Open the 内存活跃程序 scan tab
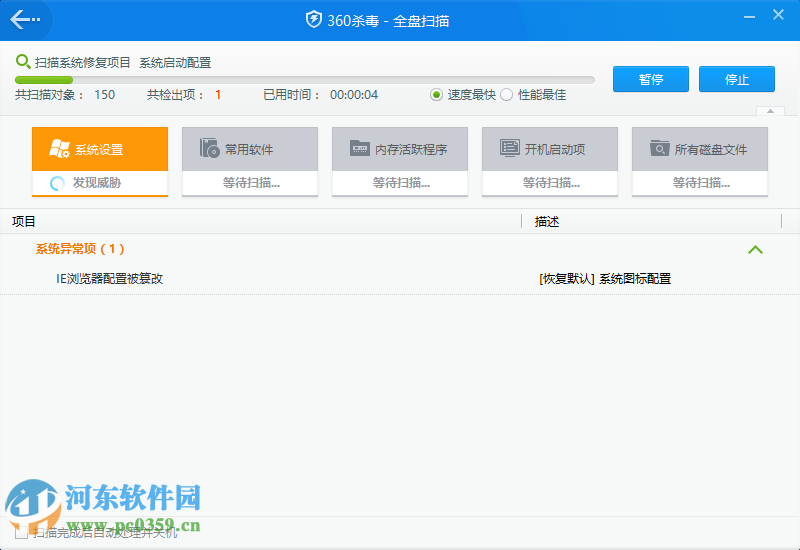Viewport: 800px width, 550px height. tap(400, 149)
